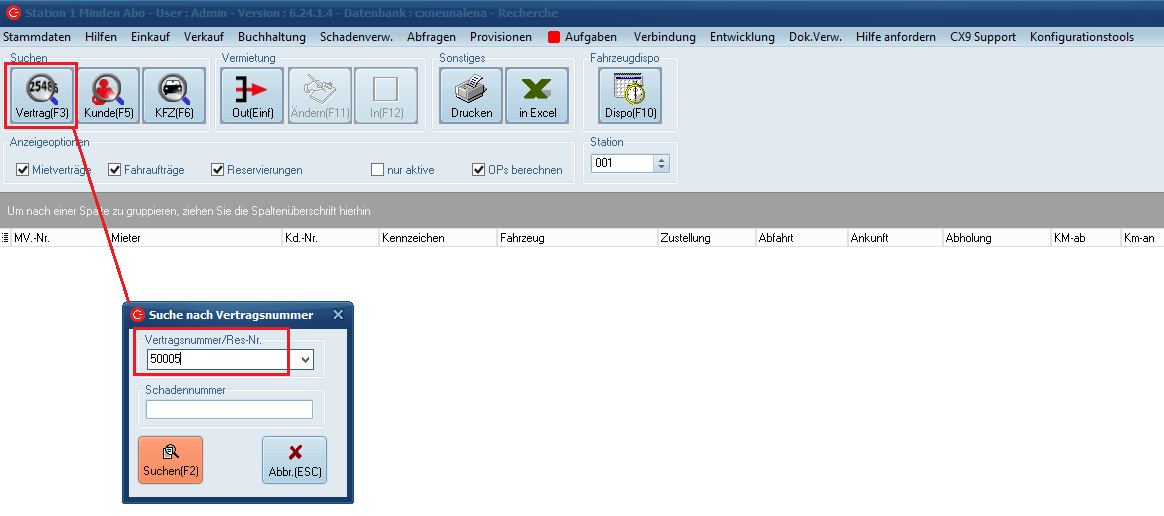This screenshot has width=1164, height=516.
Task: Export the list via in Excel icon
Action: pyautogui.click(x=537, y=96)
